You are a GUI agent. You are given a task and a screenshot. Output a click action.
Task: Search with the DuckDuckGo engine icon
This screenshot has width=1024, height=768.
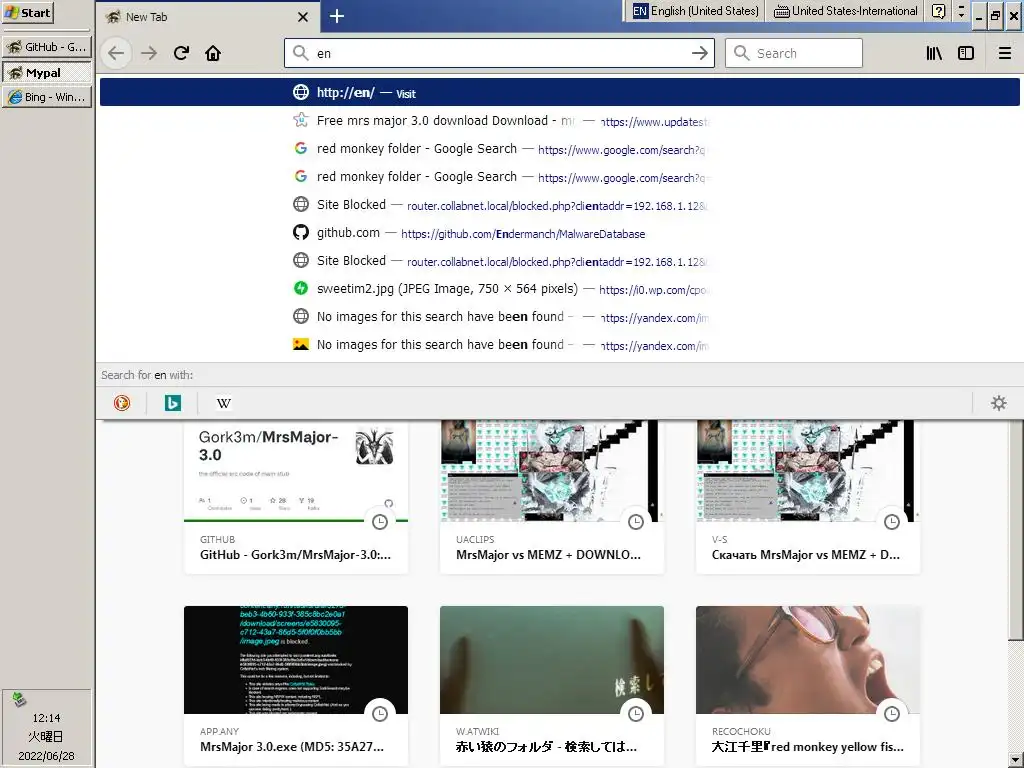pyautogui.click(x=122, y=403)
